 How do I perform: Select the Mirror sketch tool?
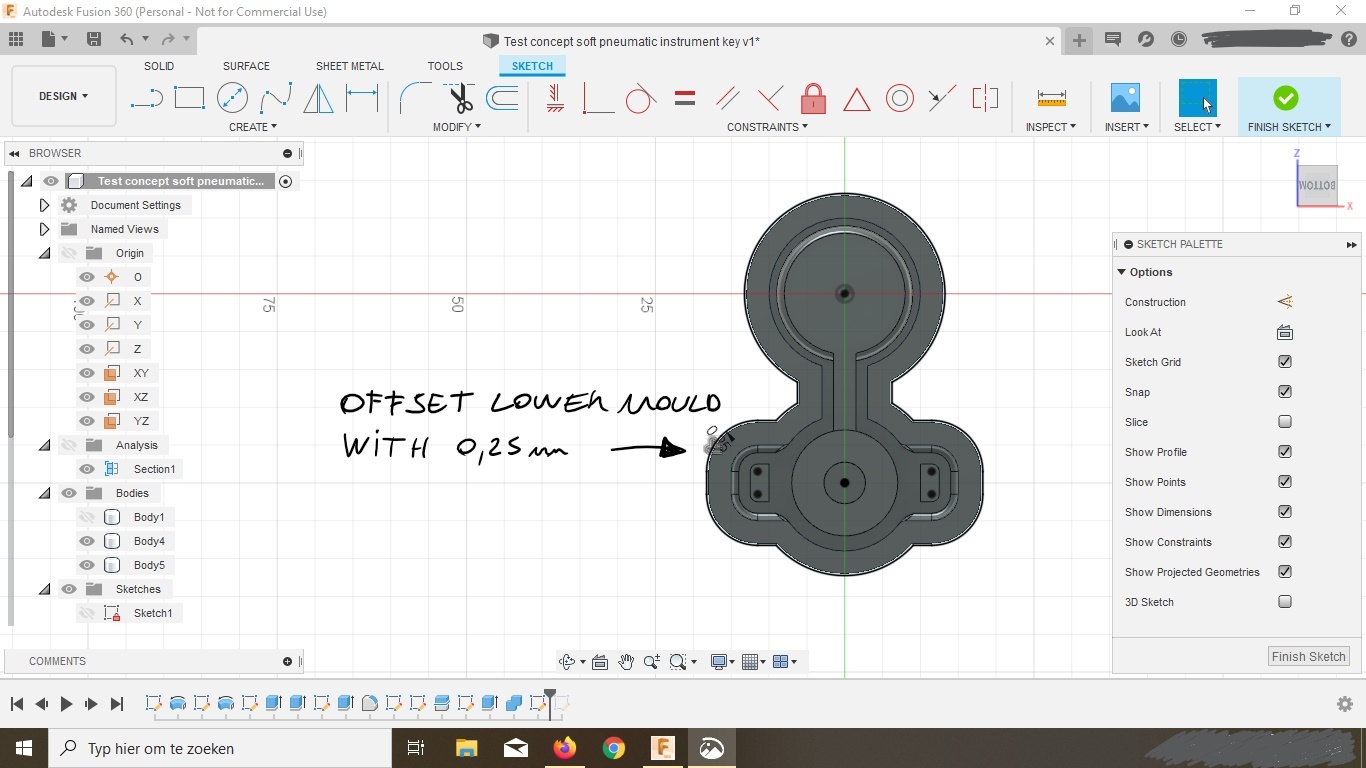[x=318, y=98]
